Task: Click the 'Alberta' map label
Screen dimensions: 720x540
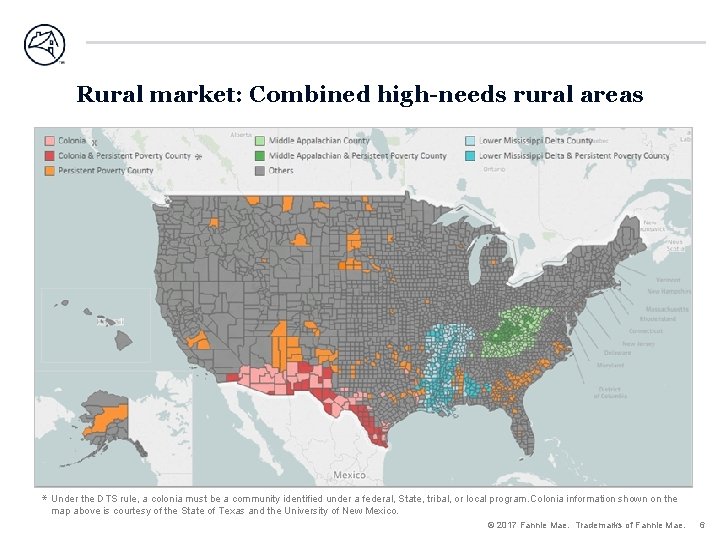Action: (x=241, y=135)
